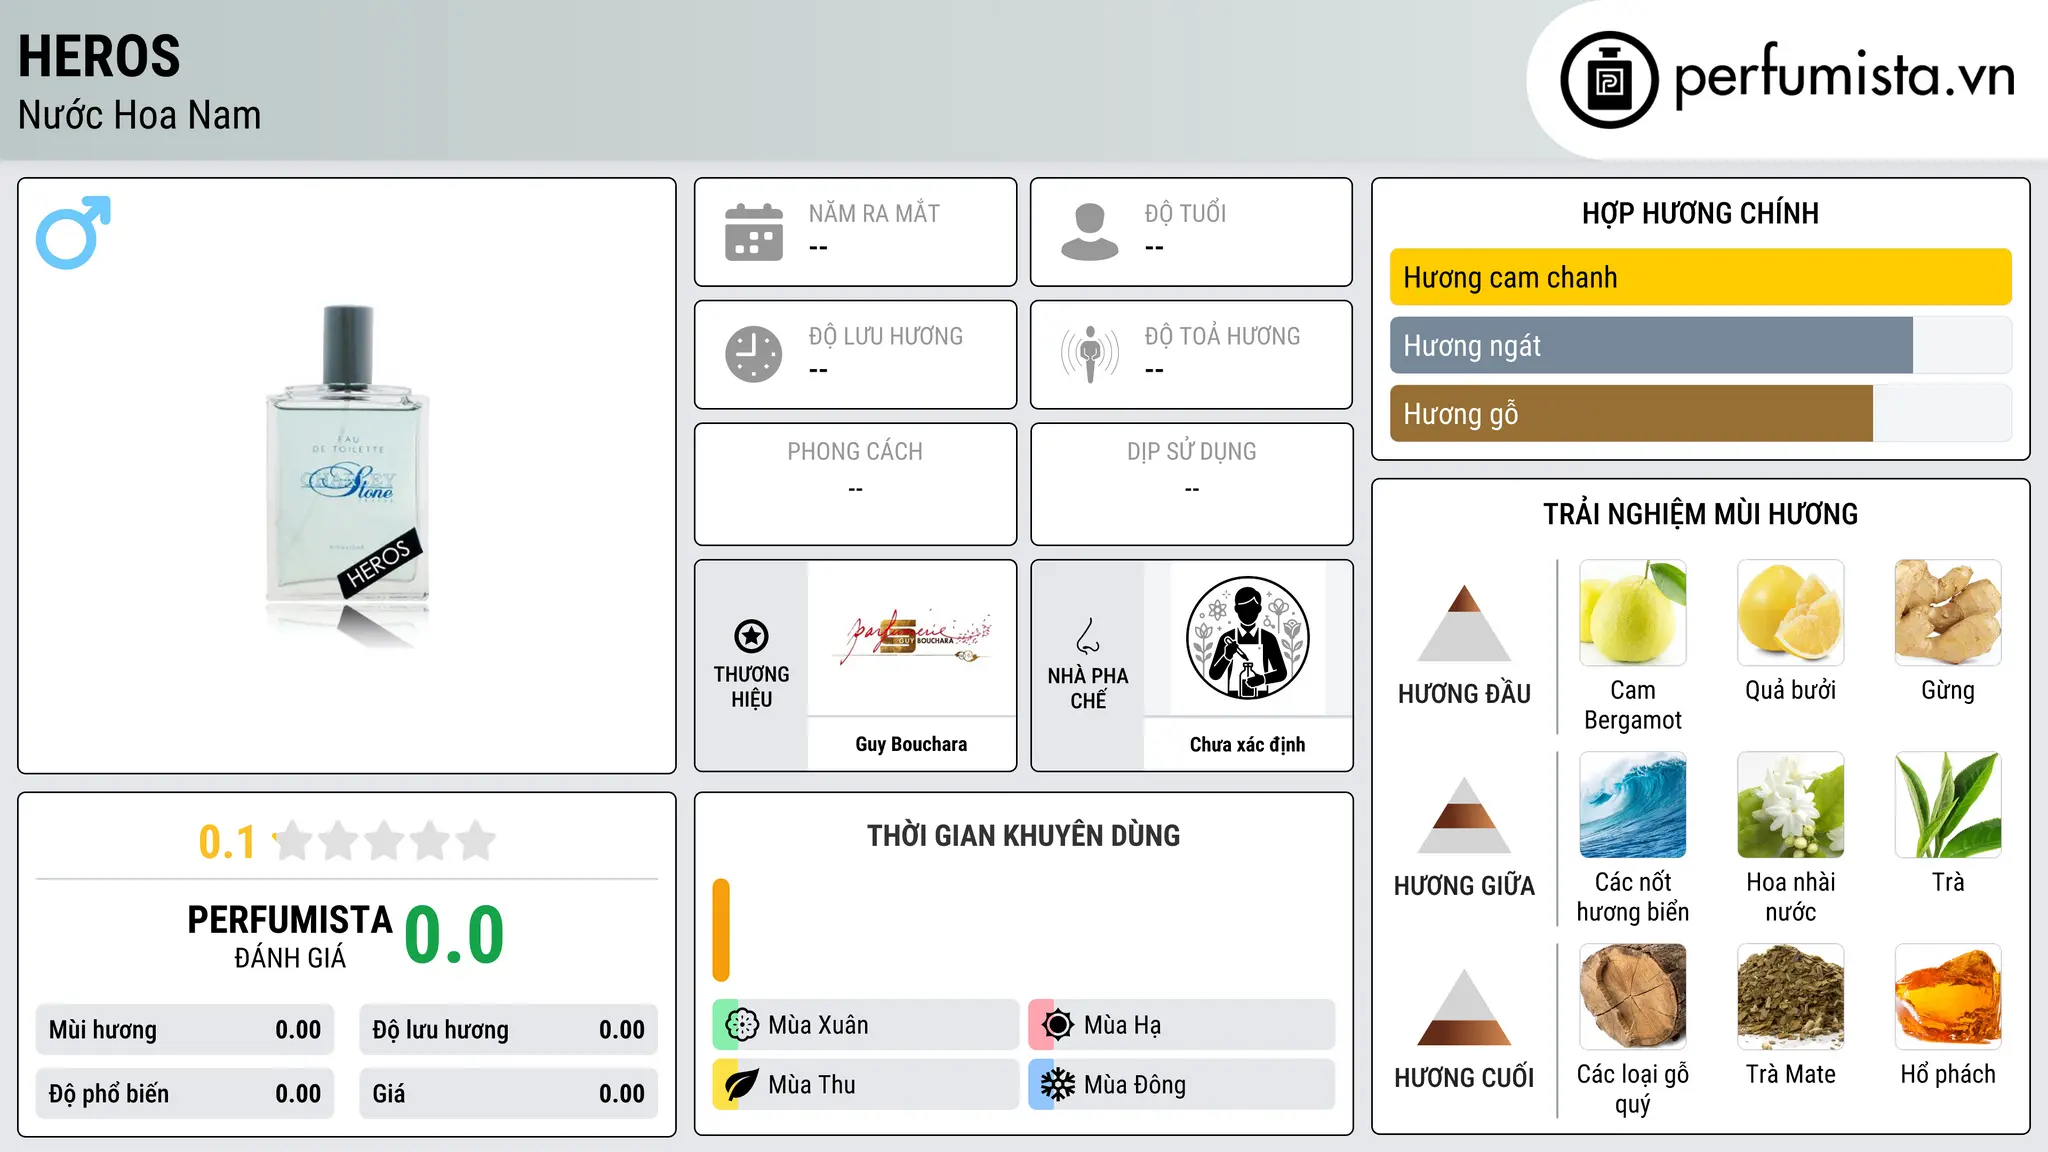The height and width of the screenshot is (1152, 2048).
Task: Open the Các nốt hương biển image
Action: pos(1633,805)
